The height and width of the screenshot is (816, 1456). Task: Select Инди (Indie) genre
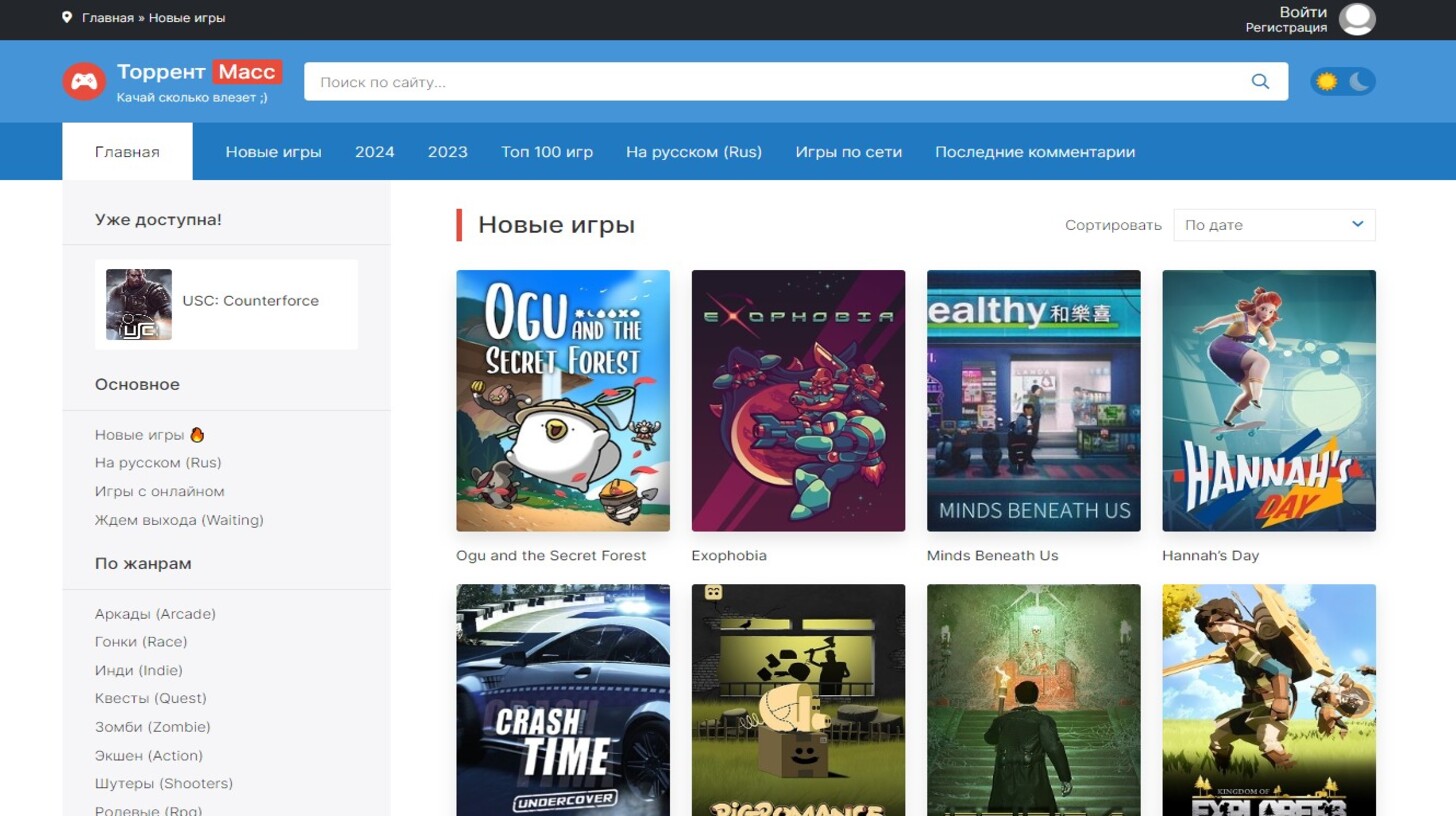click(139, 670)
